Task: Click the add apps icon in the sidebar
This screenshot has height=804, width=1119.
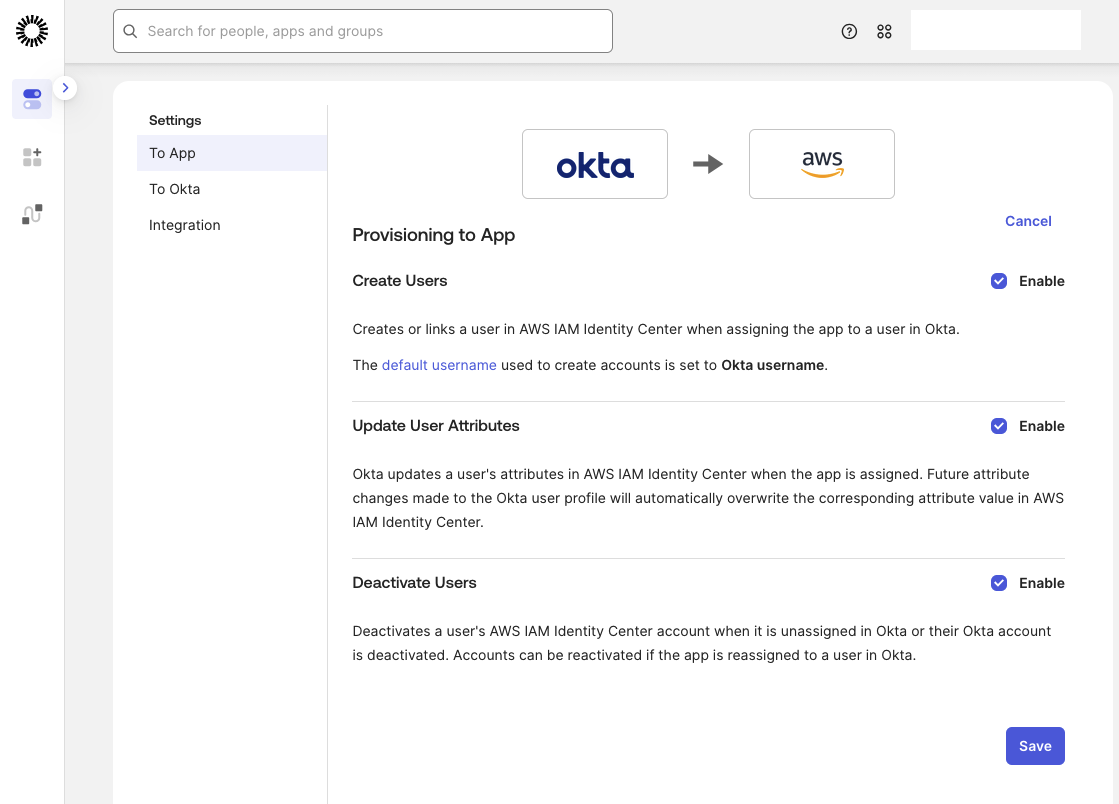Action: [31, 157]
